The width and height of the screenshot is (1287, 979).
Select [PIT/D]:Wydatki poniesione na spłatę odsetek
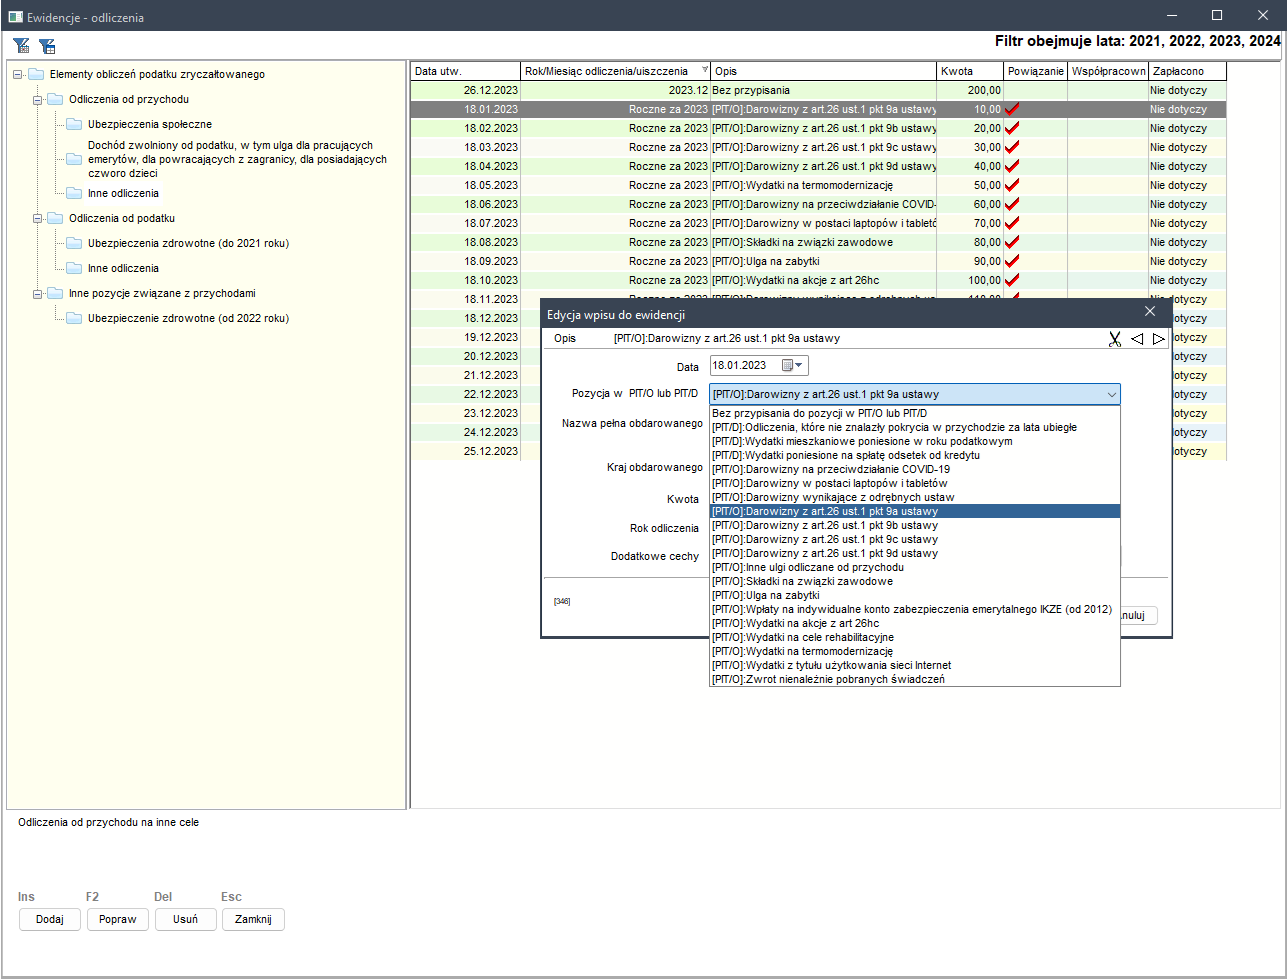[915, 455]
